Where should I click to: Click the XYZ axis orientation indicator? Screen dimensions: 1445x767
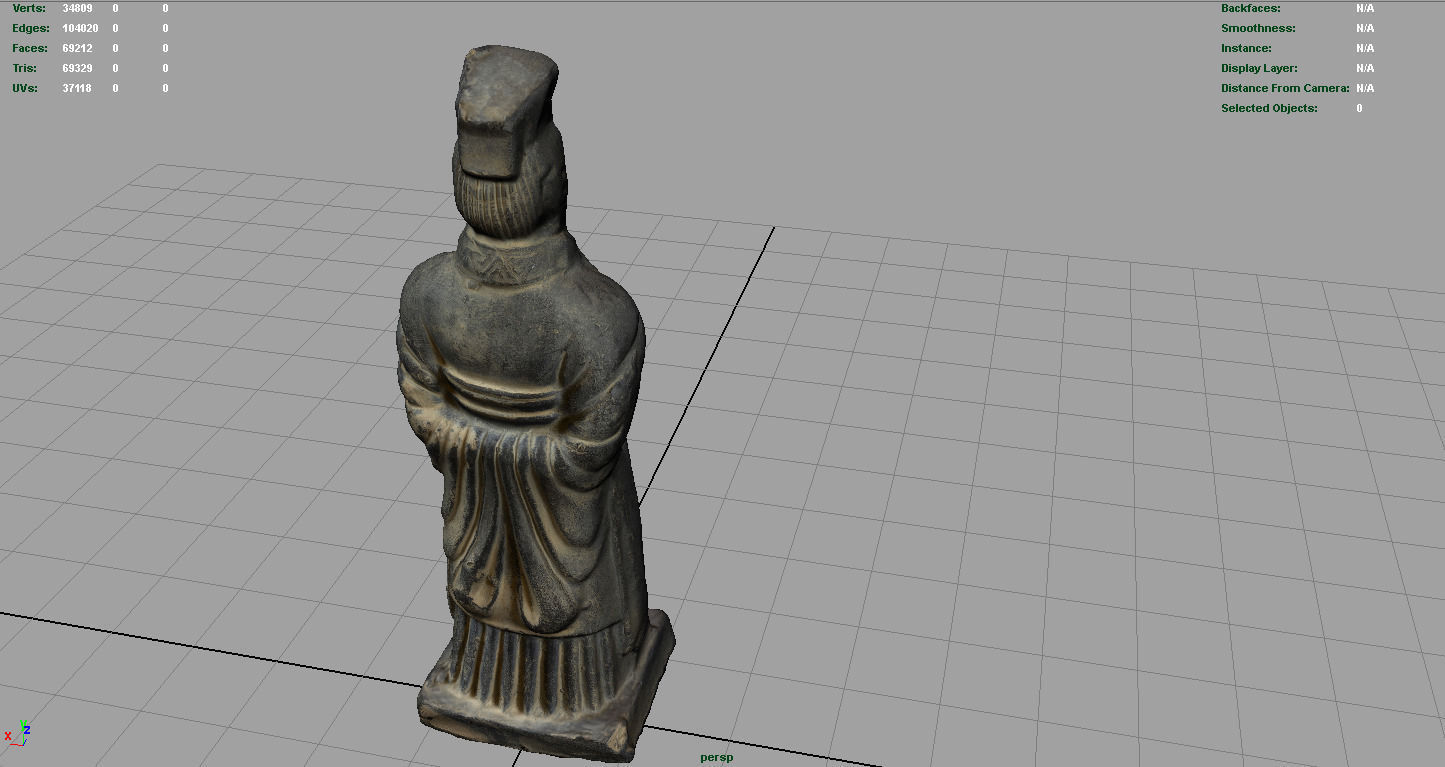click(x=17, y=734)
